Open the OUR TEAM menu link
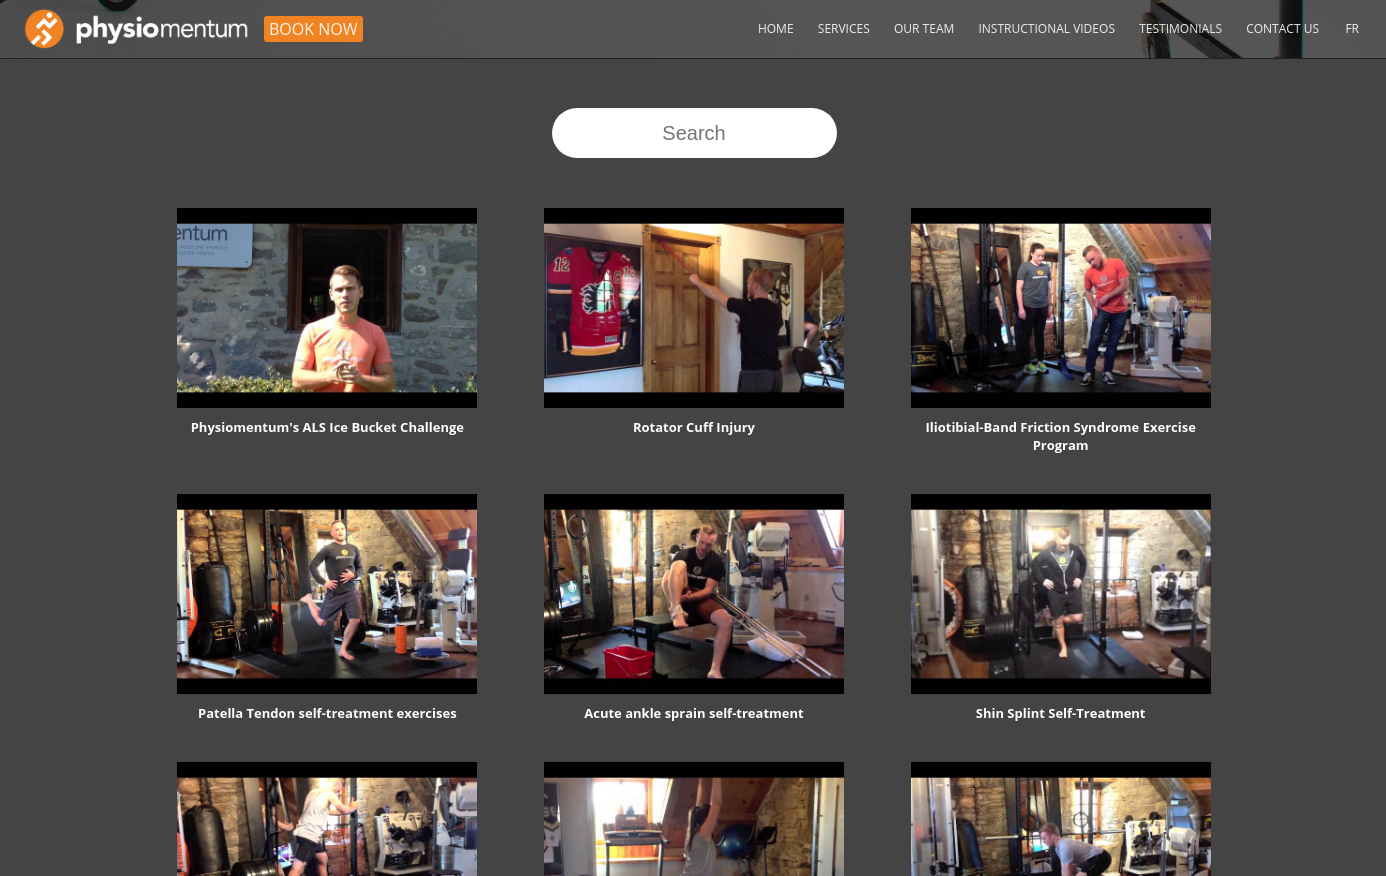 [x=923, y=29]
